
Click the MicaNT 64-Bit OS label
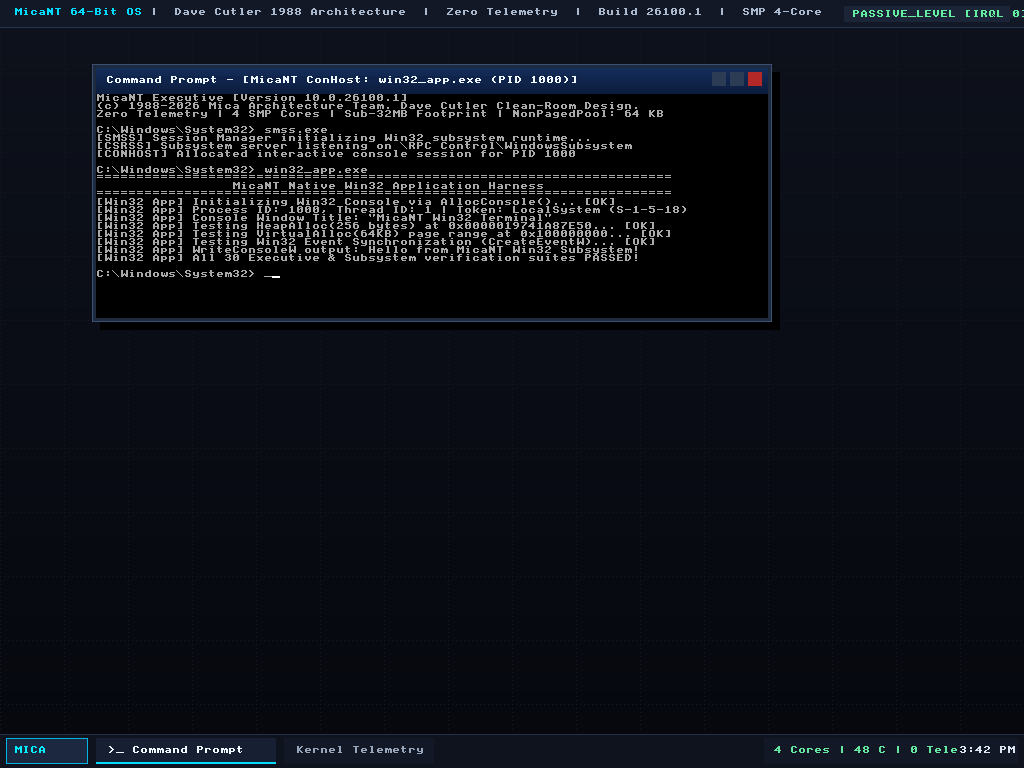pos(78,12)
